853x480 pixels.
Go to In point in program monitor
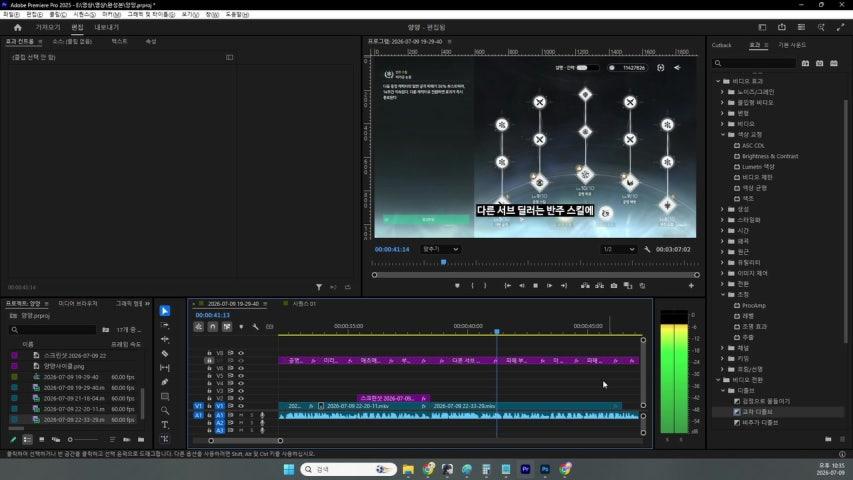508,286
